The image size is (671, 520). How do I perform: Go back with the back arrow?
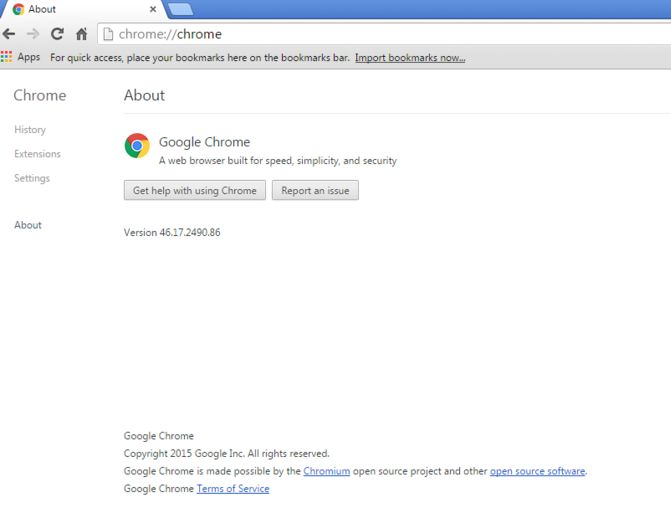(x=9, y=34)
